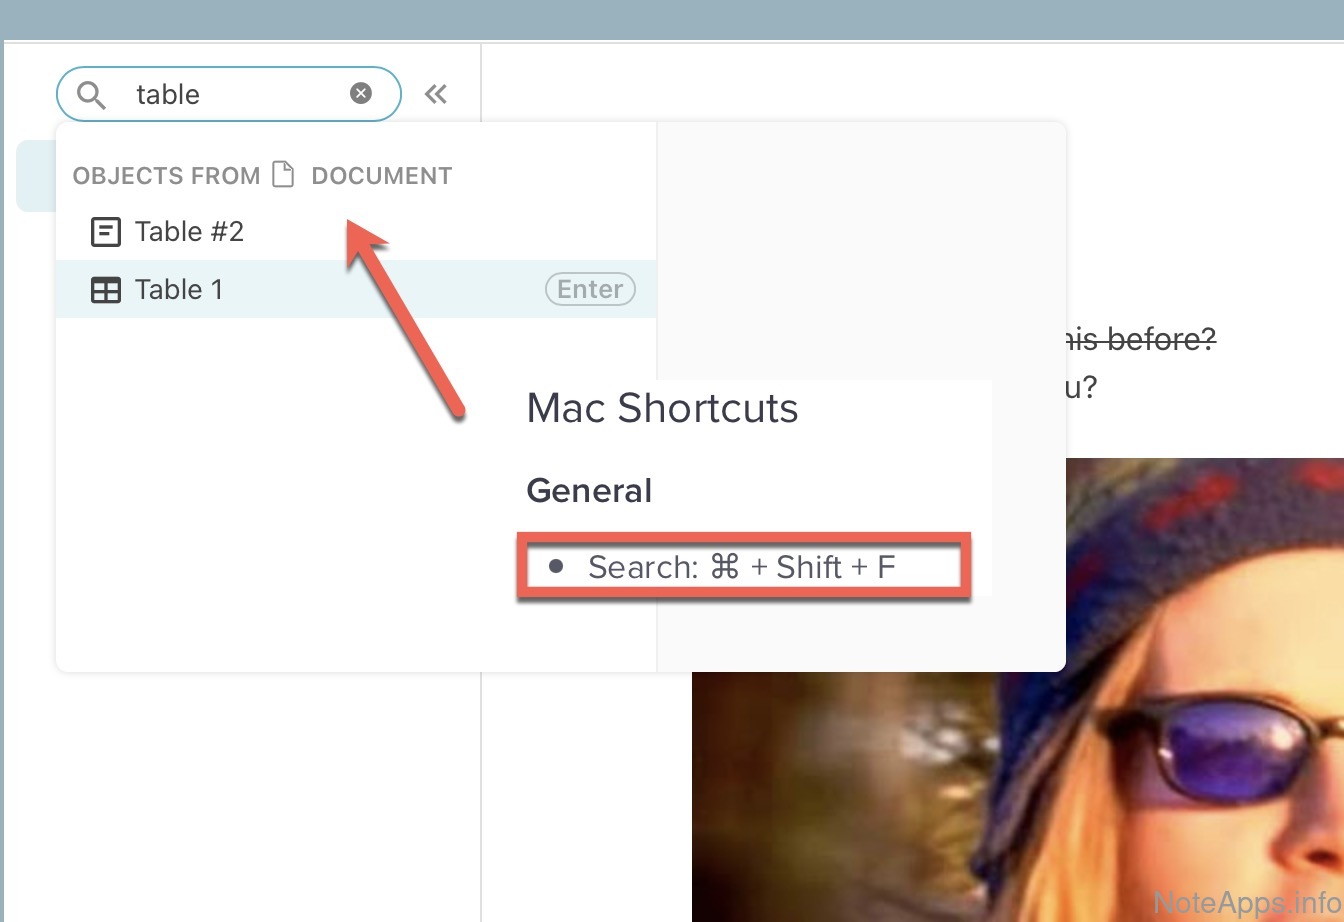The height and width of the screenshot is (922, 1344).
Task: Click the document icon in the results header
Action: pyautogui.click(x=284, y=175)
